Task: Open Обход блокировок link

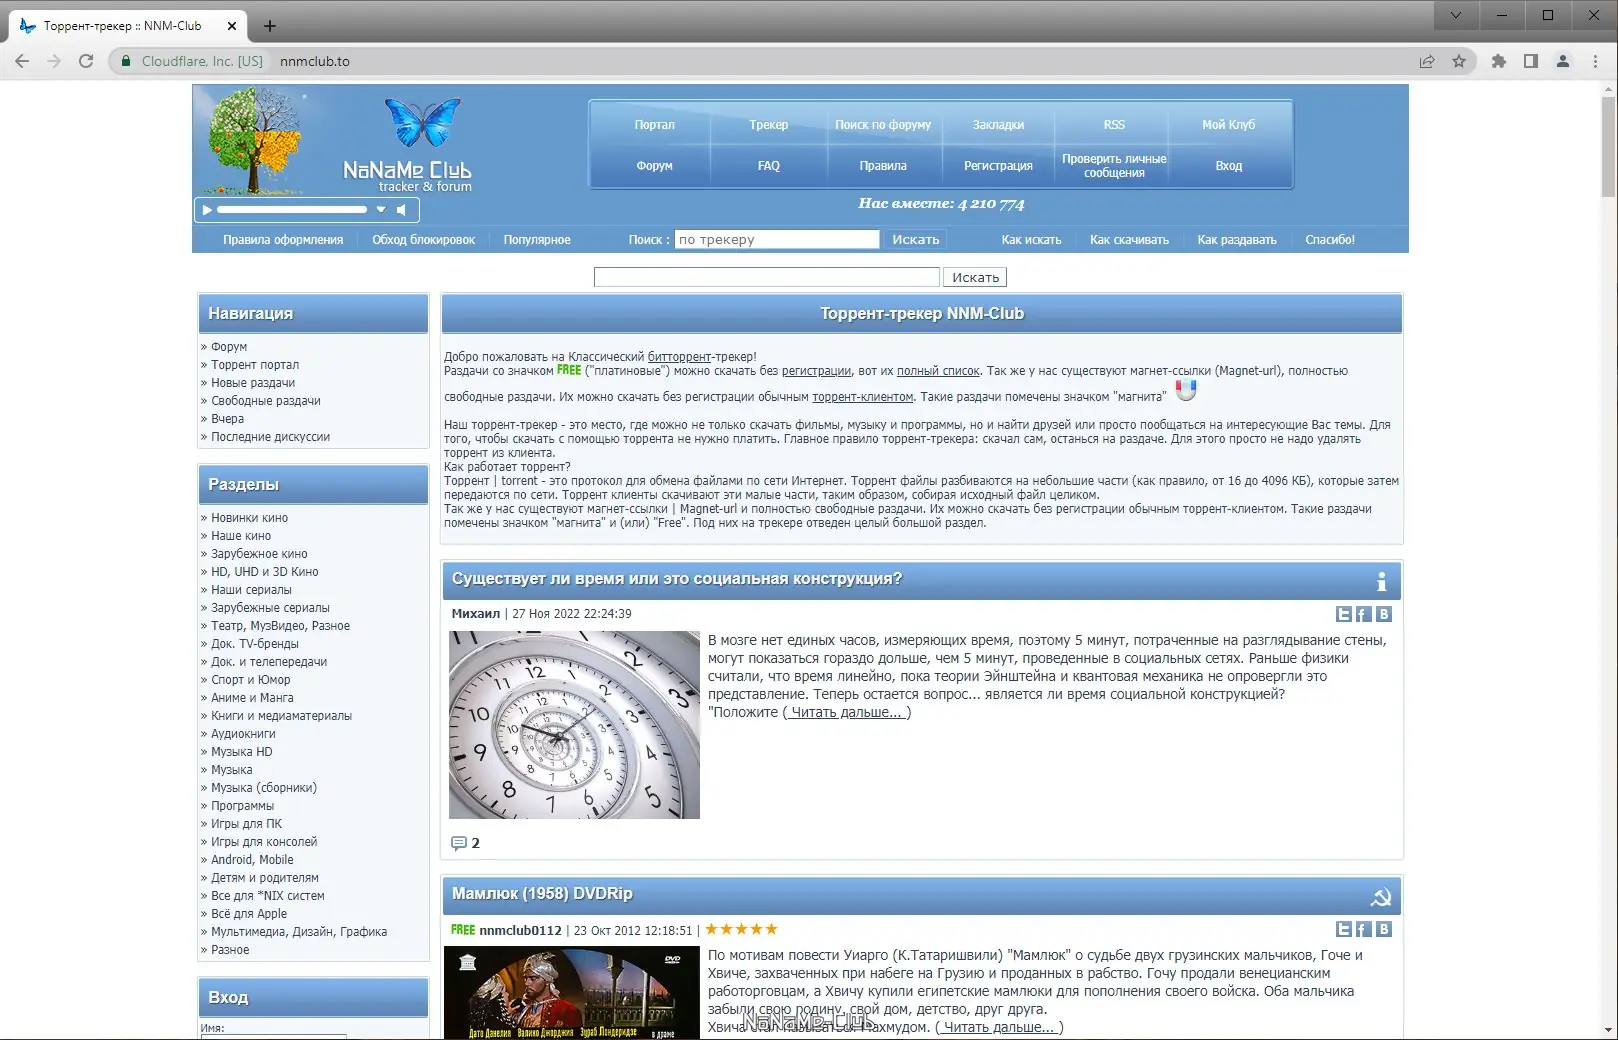Action: [423, 240]
